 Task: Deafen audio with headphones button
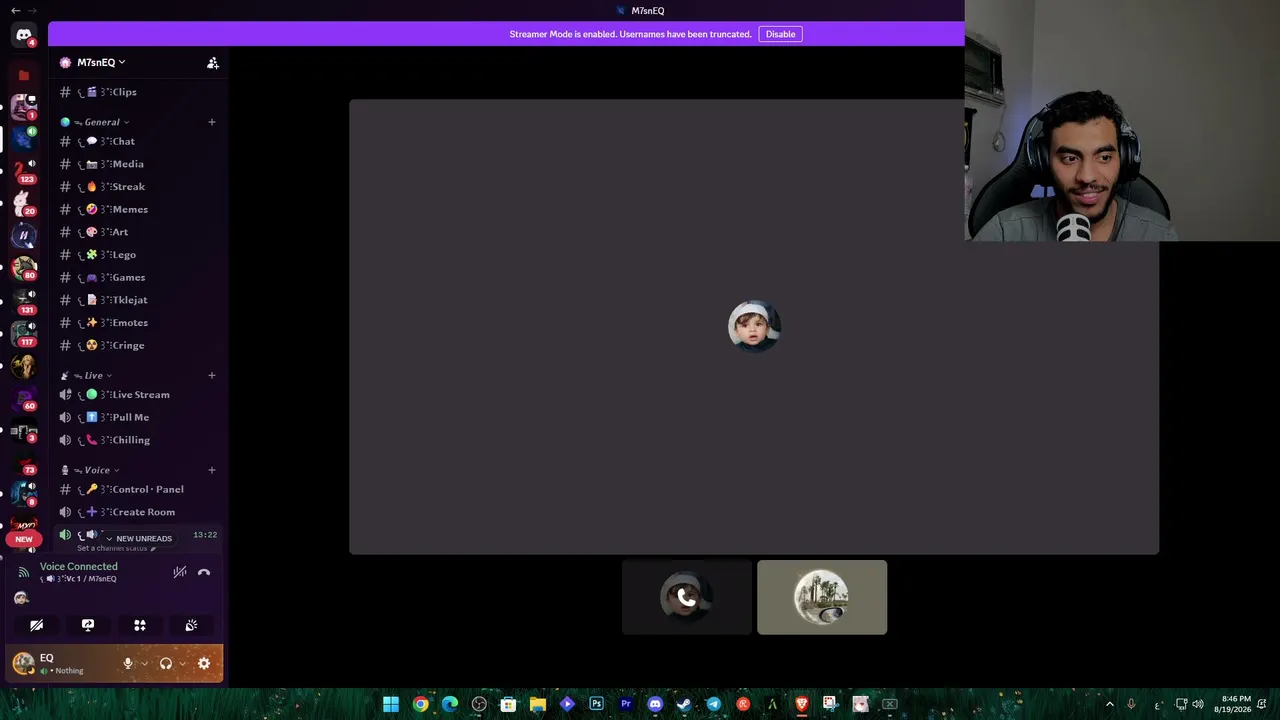tap(165, 663)
